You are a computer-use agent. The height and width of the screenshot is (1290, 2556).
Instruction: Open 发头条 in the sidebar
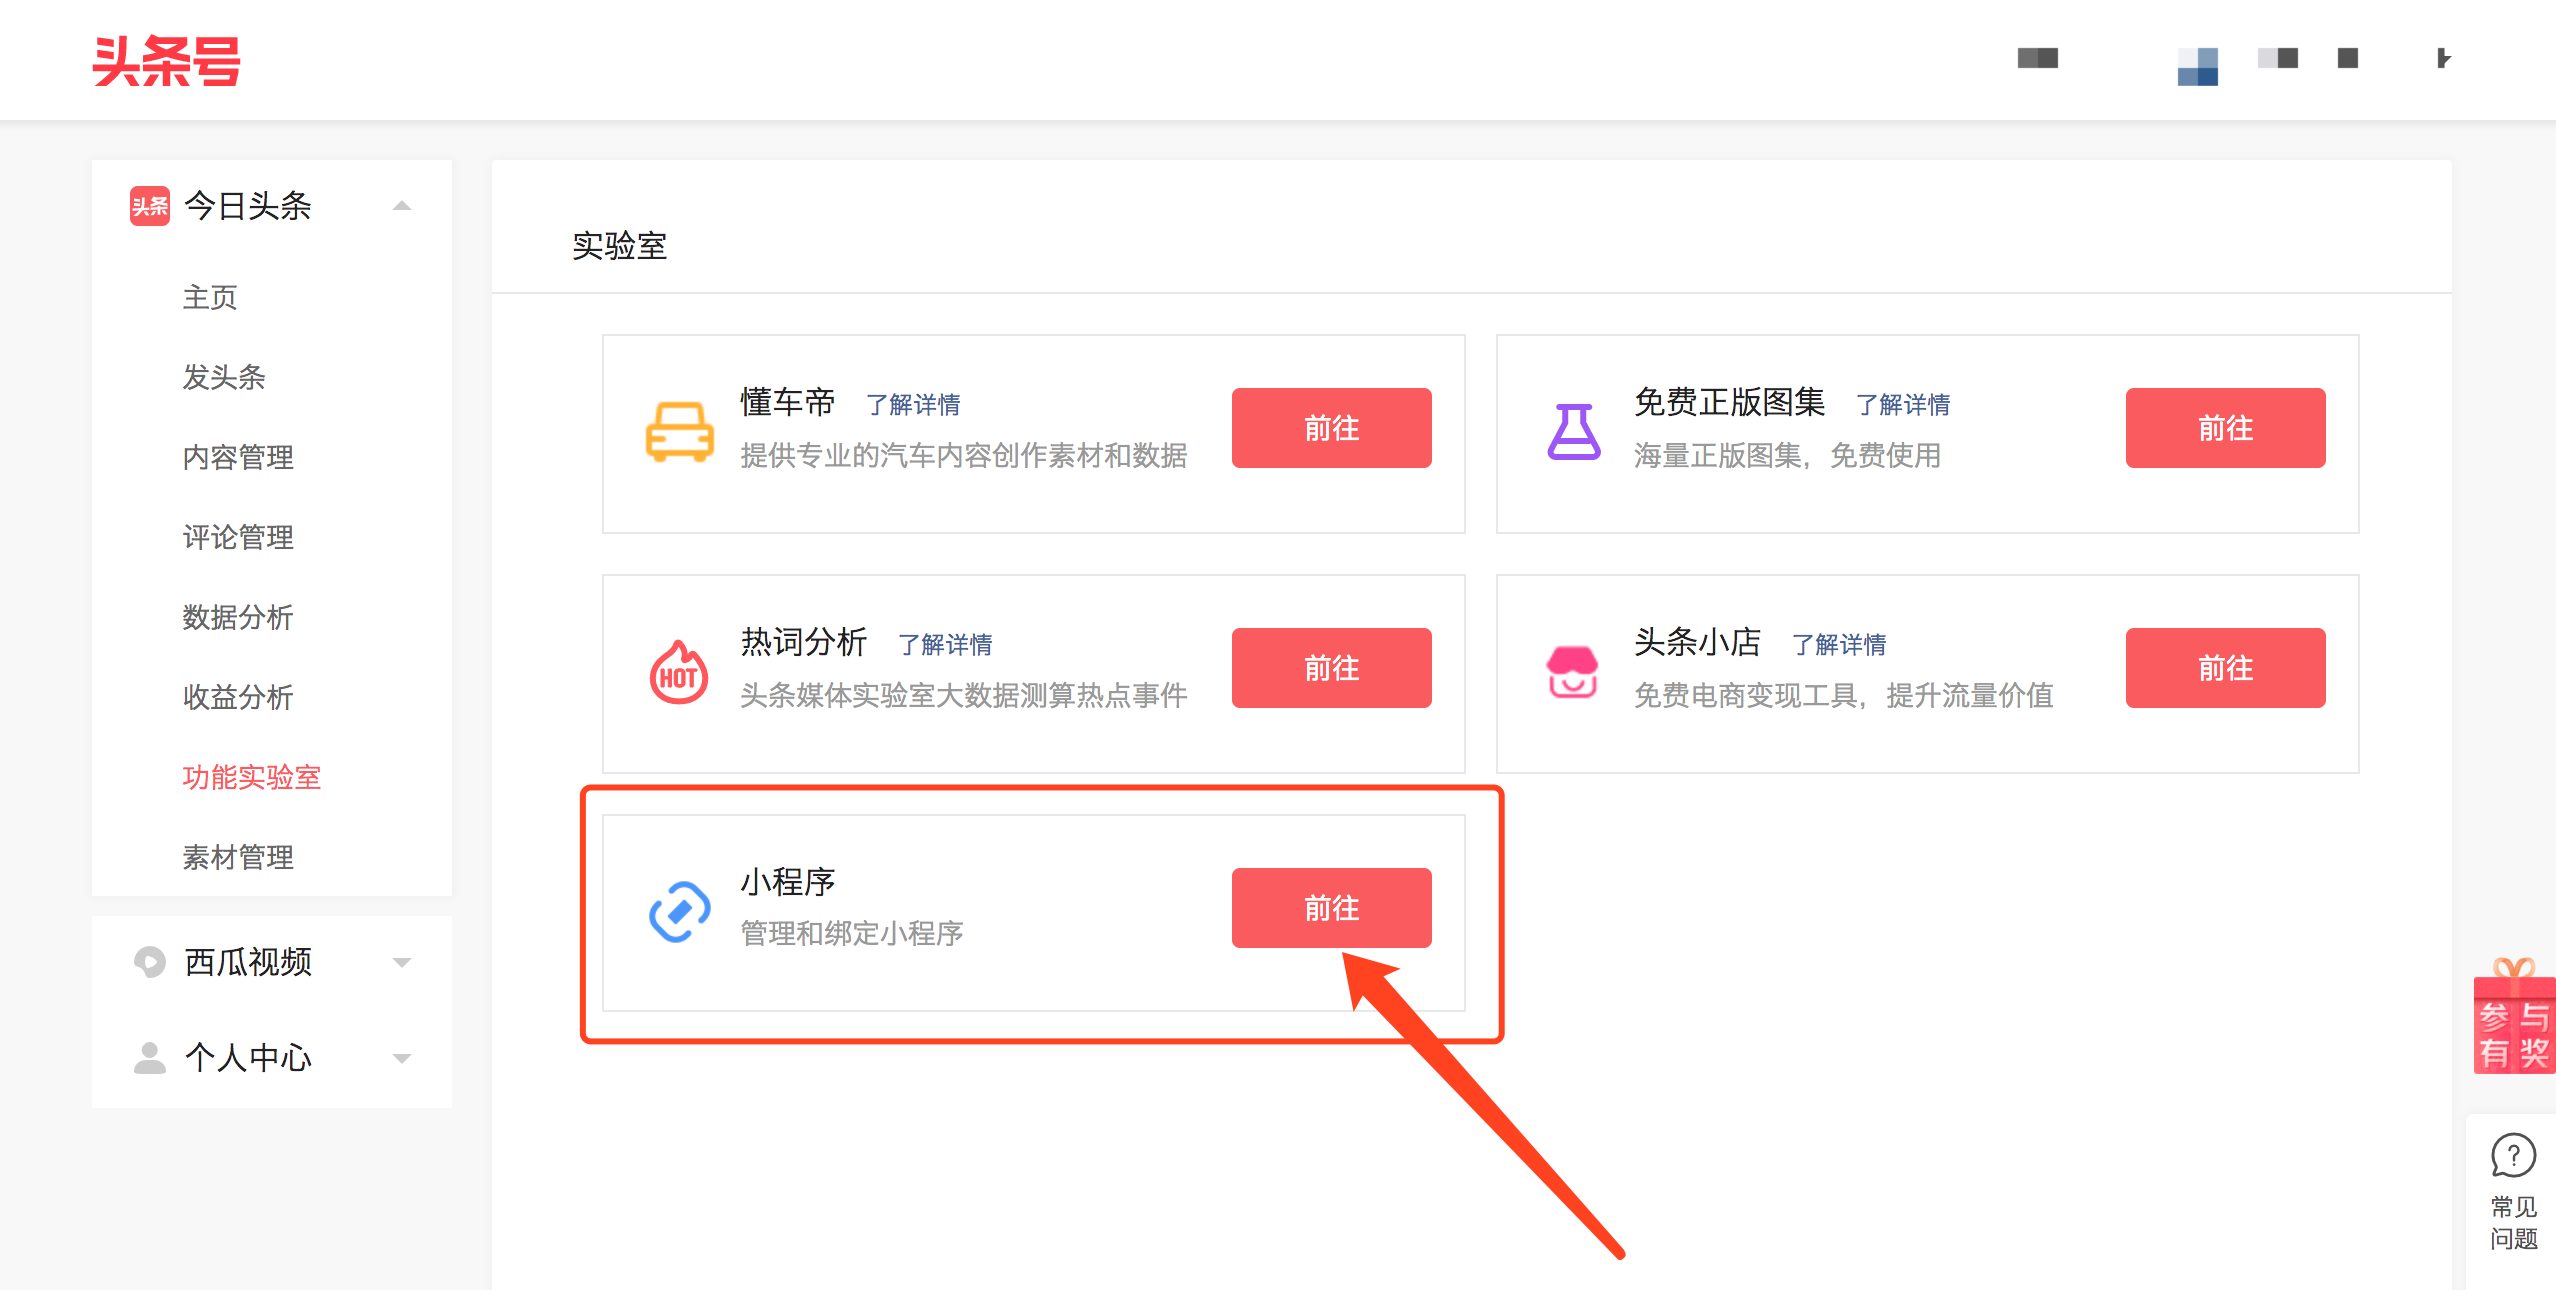tap(224, 377)
